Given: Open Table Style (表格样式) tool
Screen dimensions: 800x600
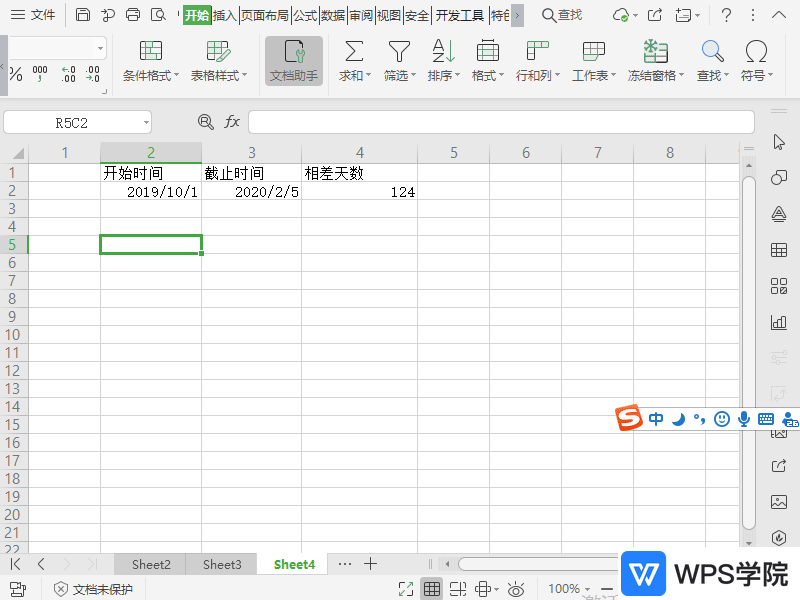Looking at the screenshot, I should pyautogui.click(x=218, y=61).
